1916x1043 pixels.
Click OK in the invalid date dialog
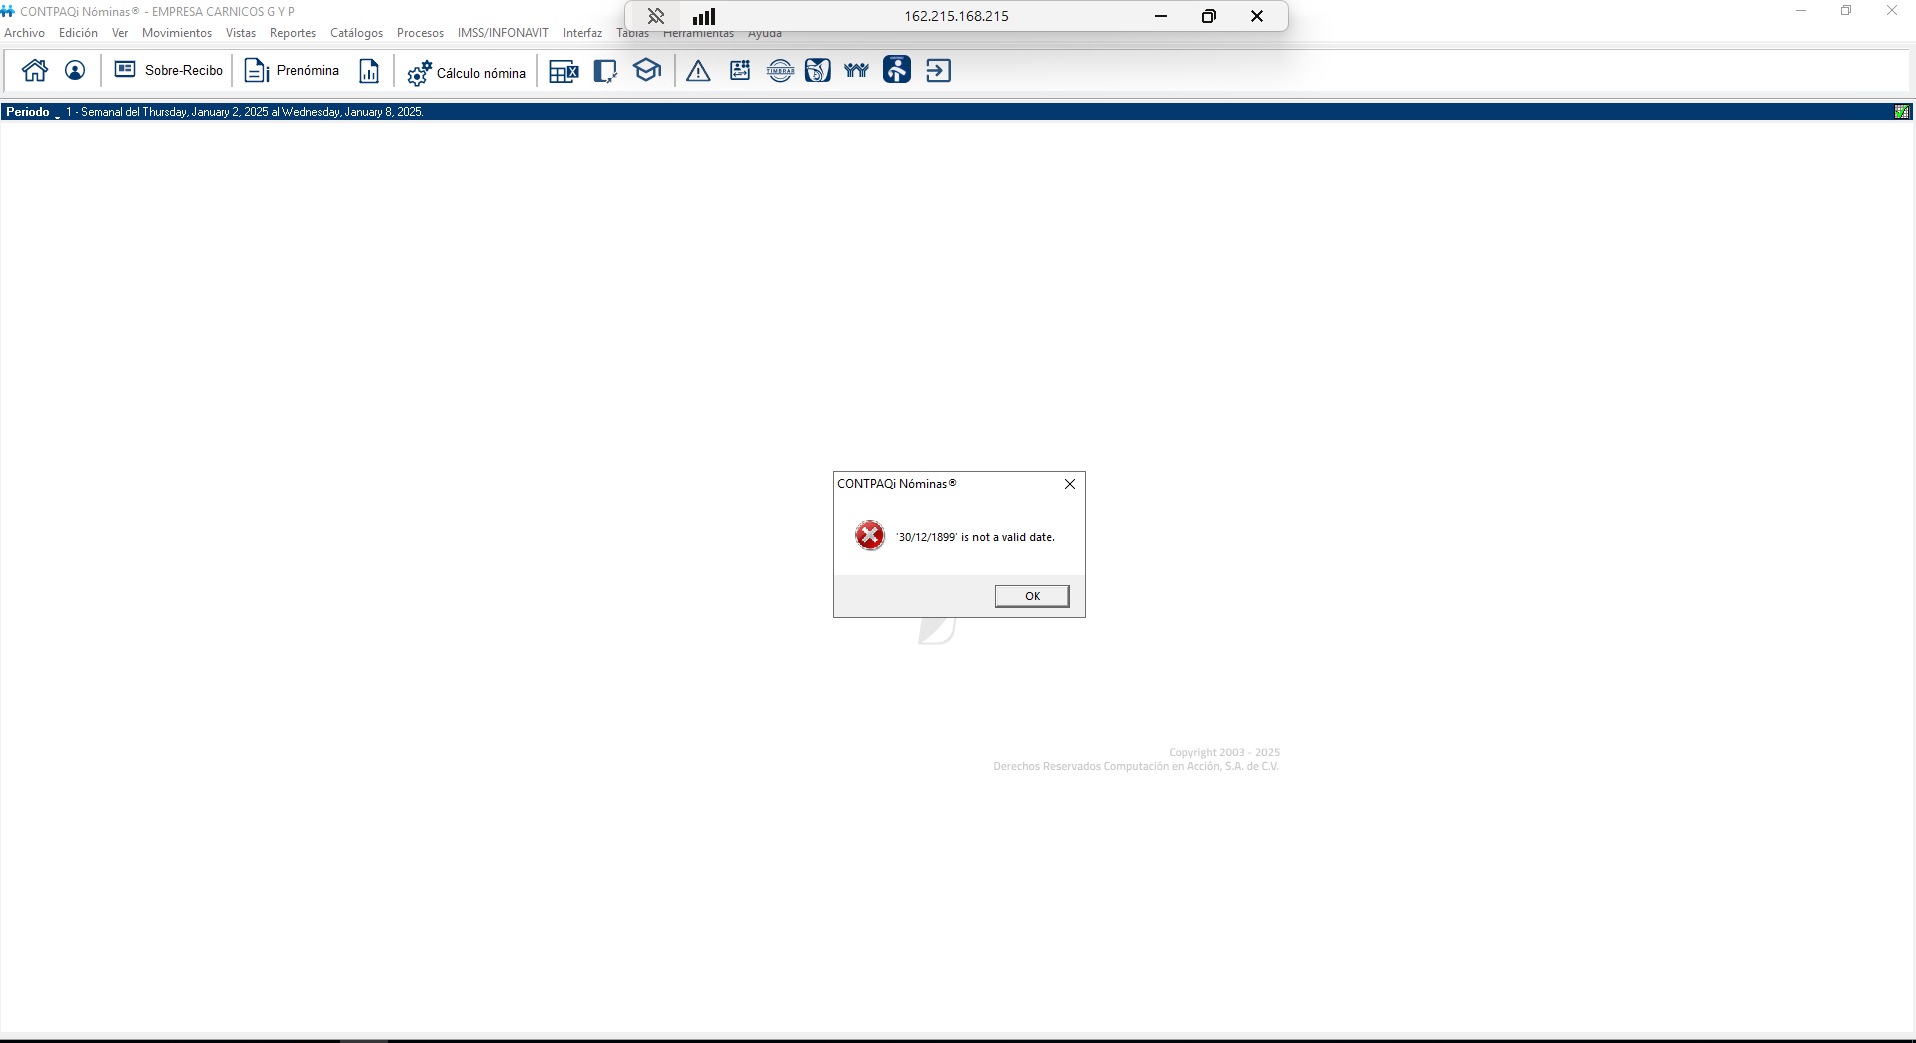(x=1032, y=596)
